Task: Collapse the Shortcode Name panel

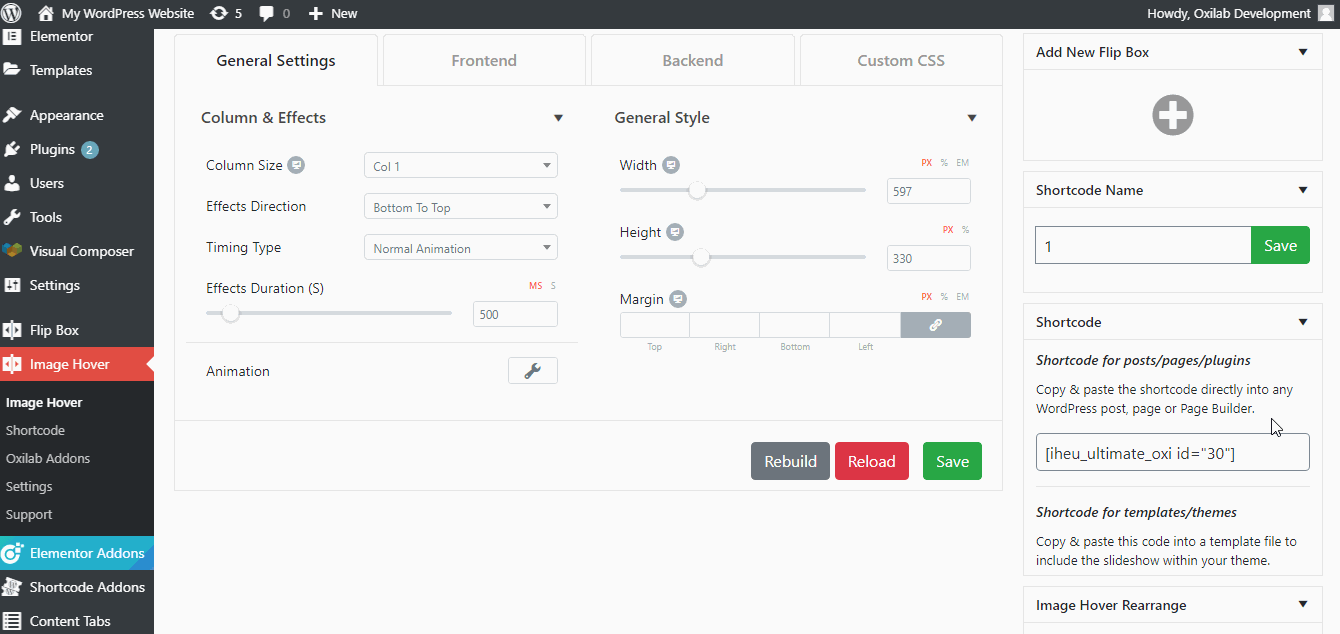Action: click(1303, 190)
